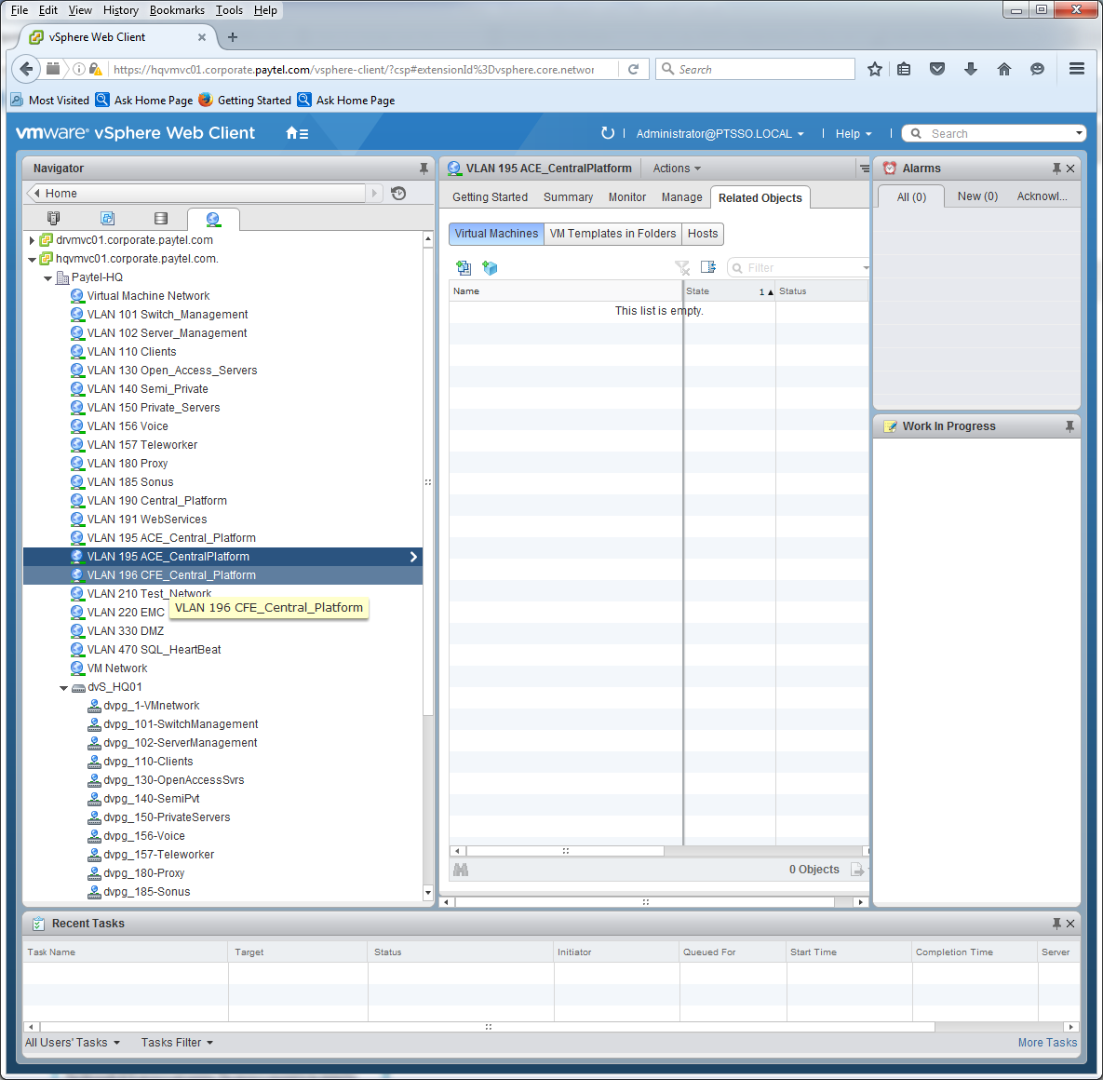This screenshot has height=1080, width=1103.
Task: Switch to the Manage tab
Action: click(x=682, y=197)
